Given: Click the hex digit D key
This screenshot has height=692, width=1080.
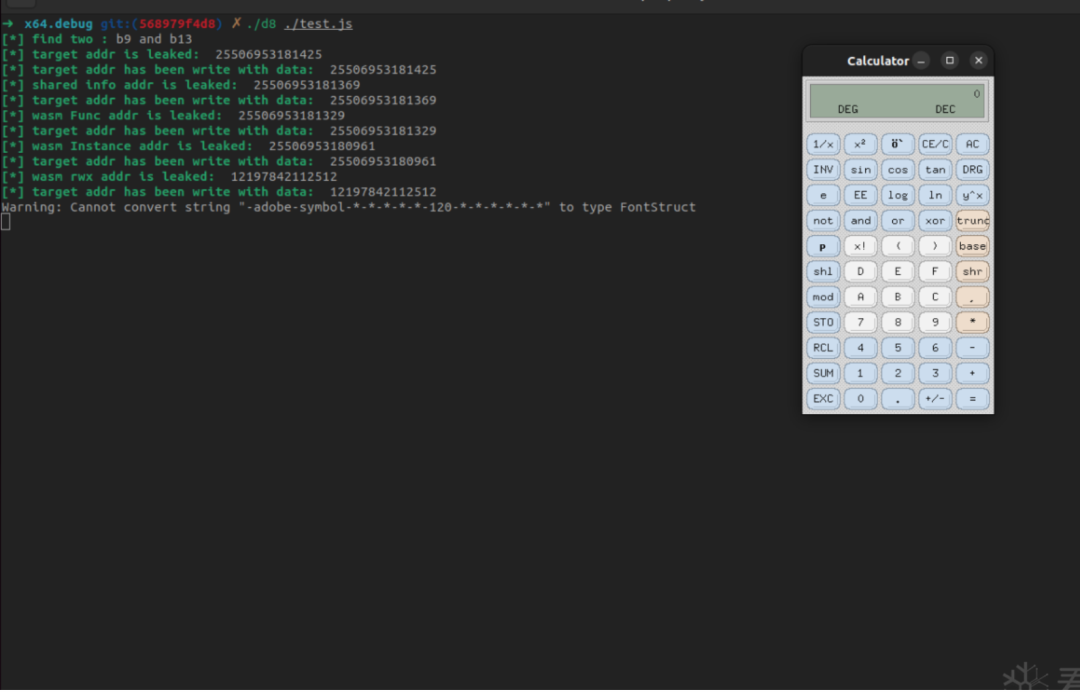Looking at the screenshot, I should click(x=860, y=271).
